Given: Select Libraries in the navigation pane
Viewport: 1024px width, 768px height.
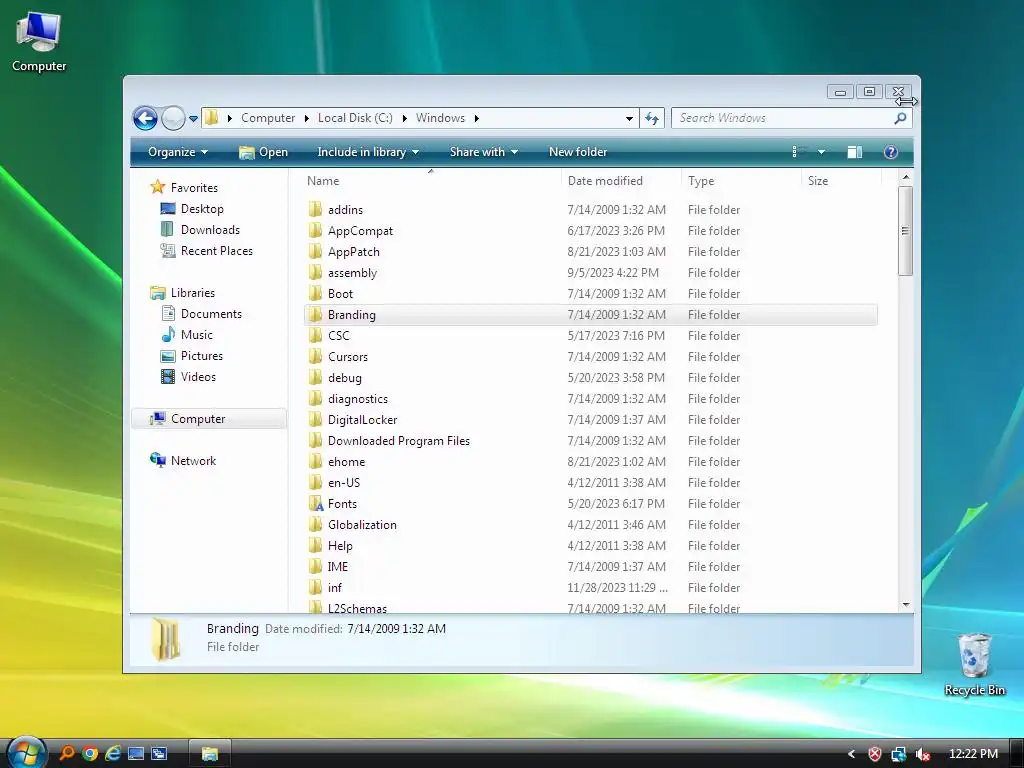Looking at the screenshot, I should pyautogui.click(x=193, y=293).
